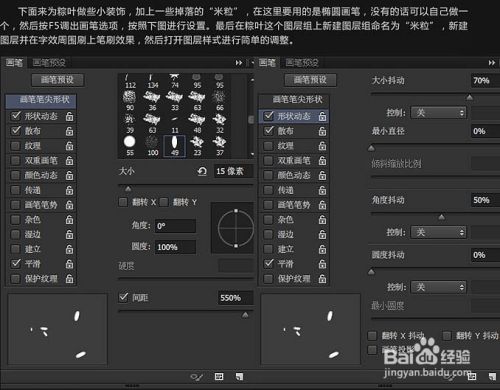
Task: Select 画笔笔尖形状 section in right panel
Action: point(294,101)
